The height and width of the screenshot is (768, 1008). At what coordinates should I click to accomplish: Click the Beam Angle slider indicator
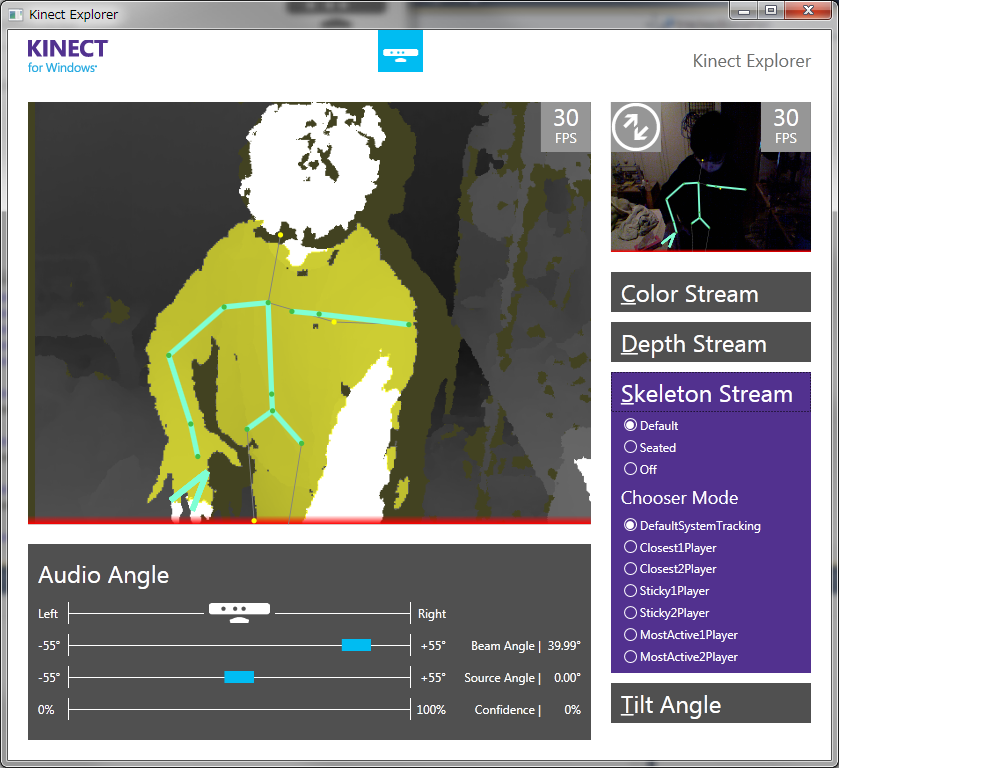pyautogui.click(x=356, y=645)
